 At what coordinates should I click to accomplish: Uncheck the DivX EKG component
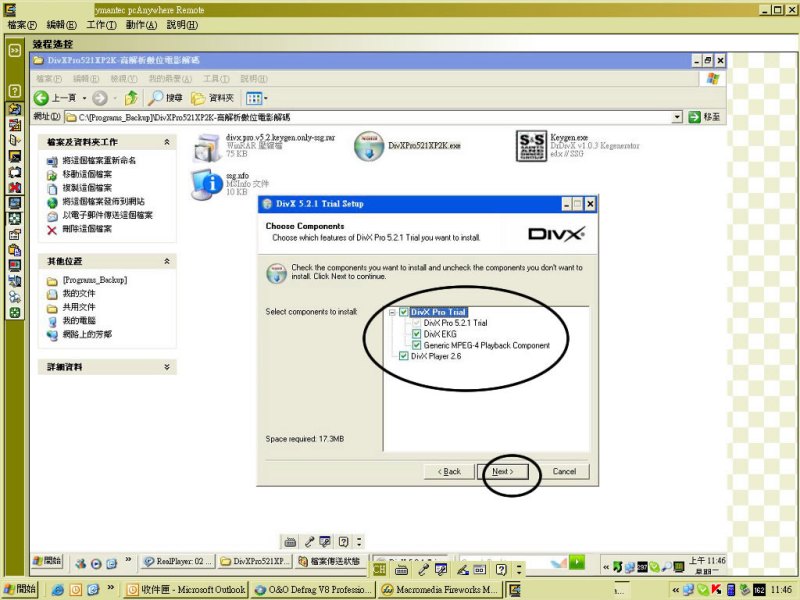coord(416,334)
